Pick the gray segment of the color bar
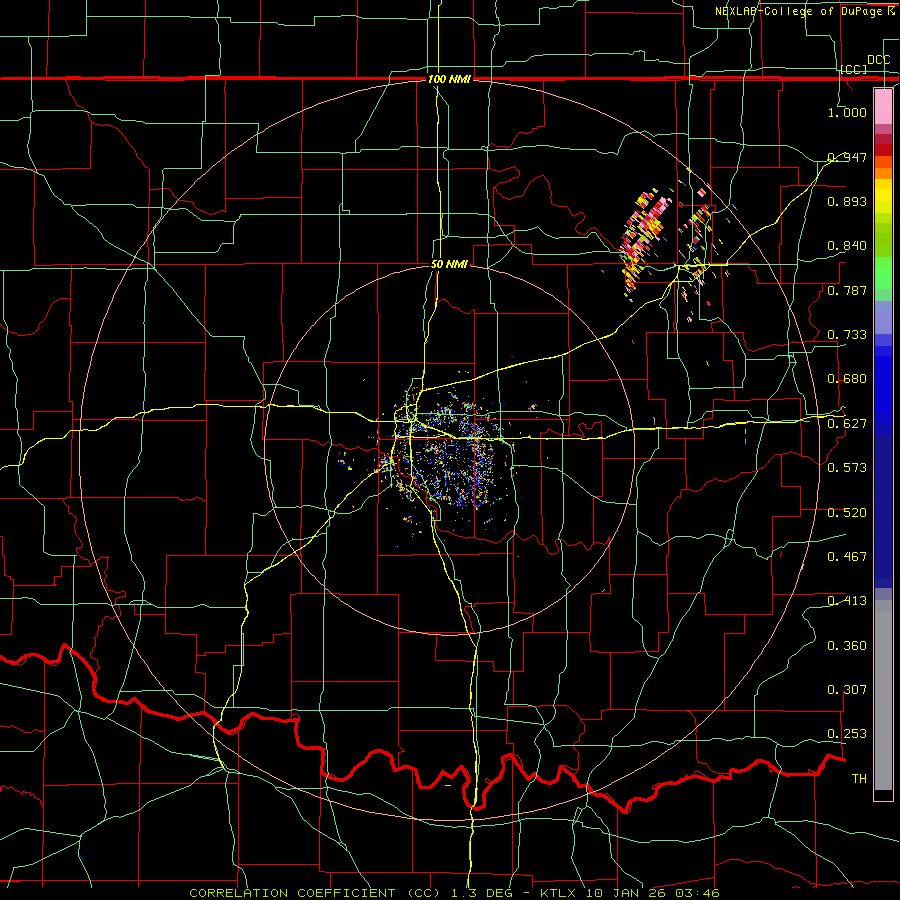This screenshot has width=900, height=900. (883, 695)
